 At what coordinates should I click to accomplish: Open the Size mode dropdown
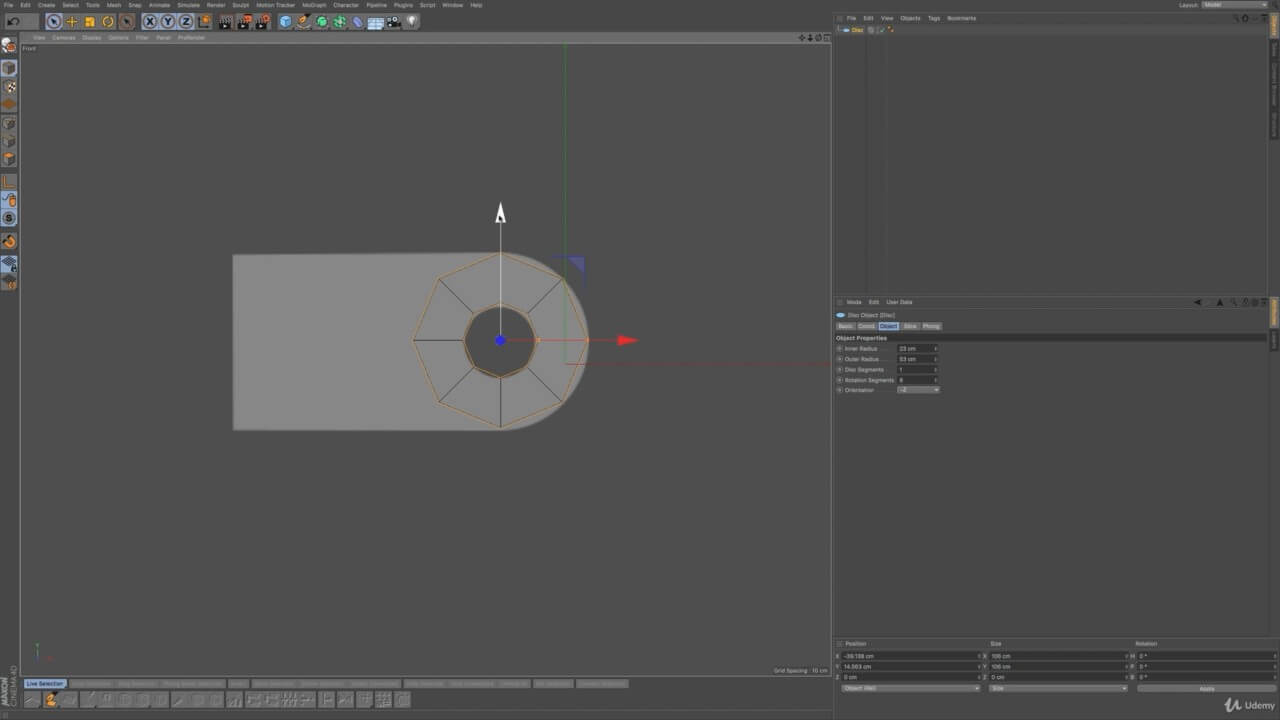(1057, 688)
